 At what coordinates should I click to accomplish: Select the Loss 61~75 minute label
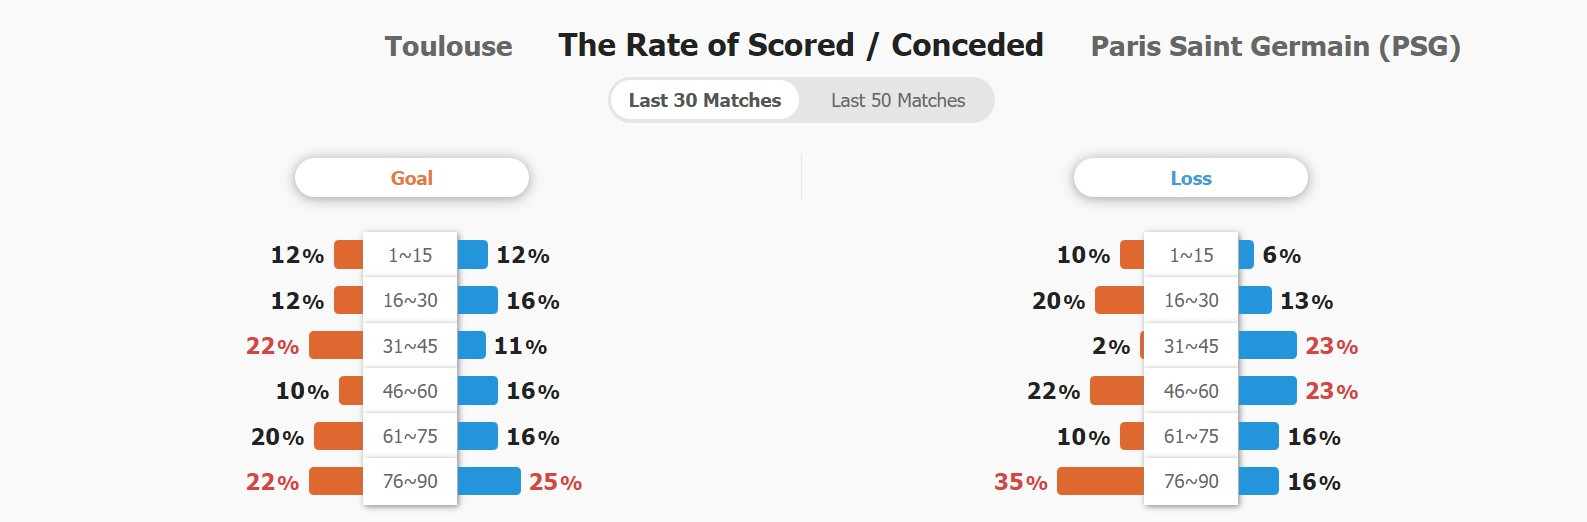1191,436
